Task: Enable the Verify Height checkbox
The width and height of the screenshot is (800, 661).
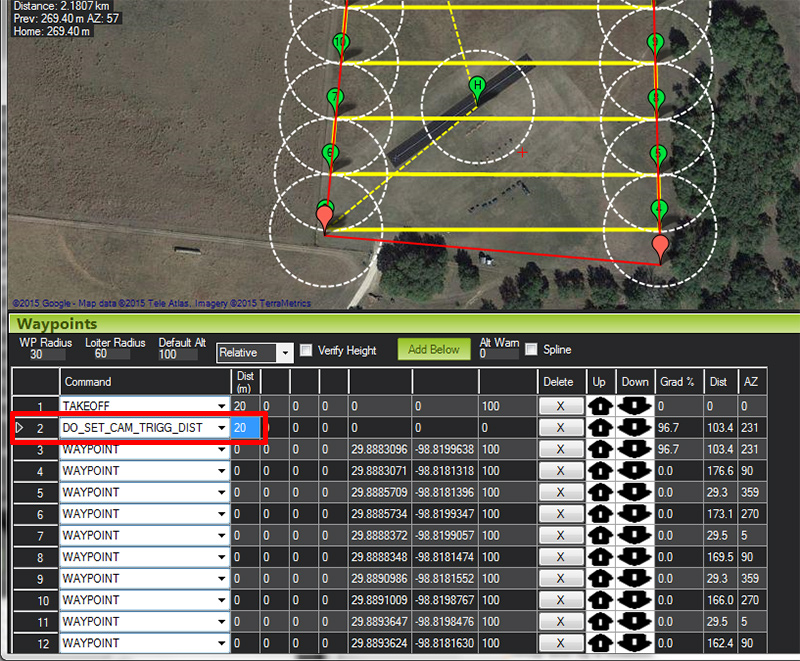Action: 307,351
